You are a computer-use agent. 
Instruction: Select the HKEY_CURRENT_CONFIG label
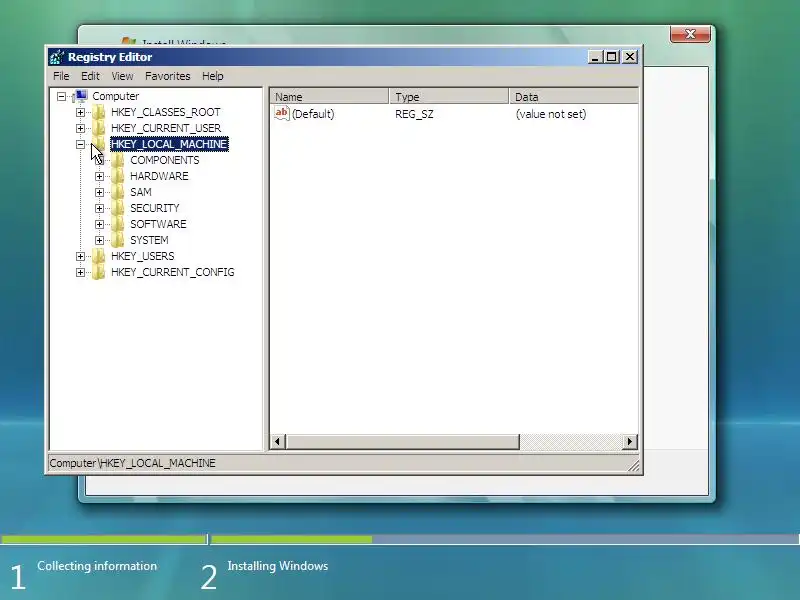tap(172, 272)
